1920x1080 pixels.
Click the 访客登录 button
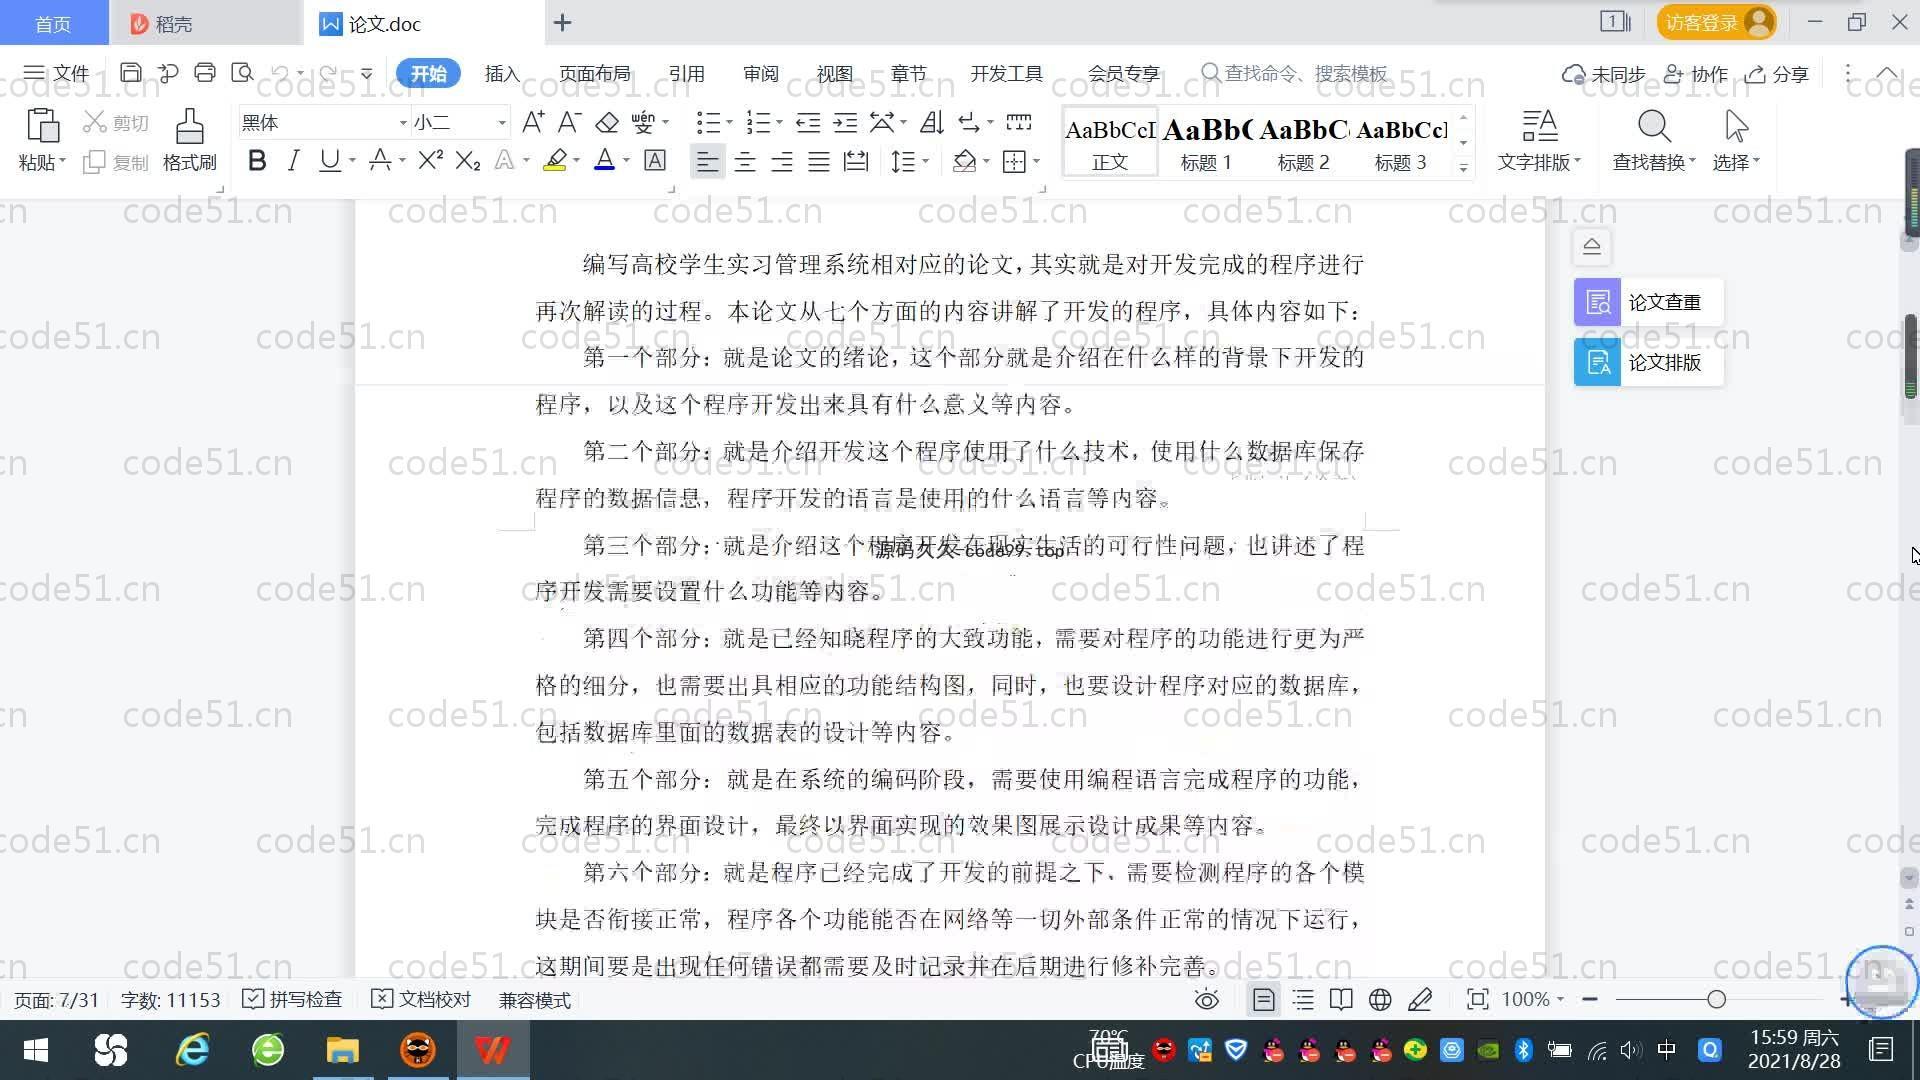1716,22
